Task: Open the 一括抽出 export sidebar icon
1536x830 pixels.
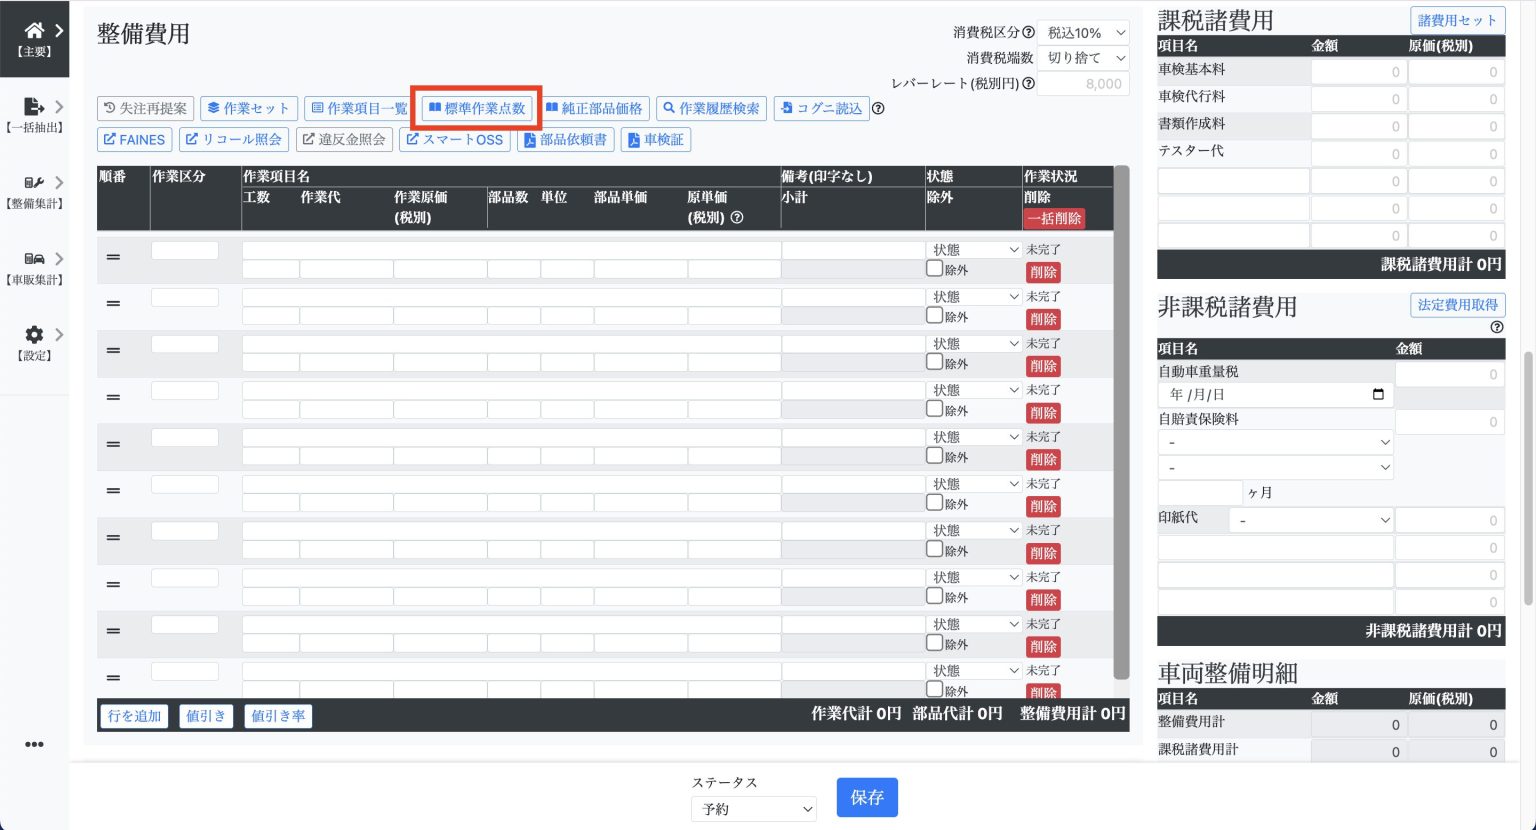Action: [34, 107]
